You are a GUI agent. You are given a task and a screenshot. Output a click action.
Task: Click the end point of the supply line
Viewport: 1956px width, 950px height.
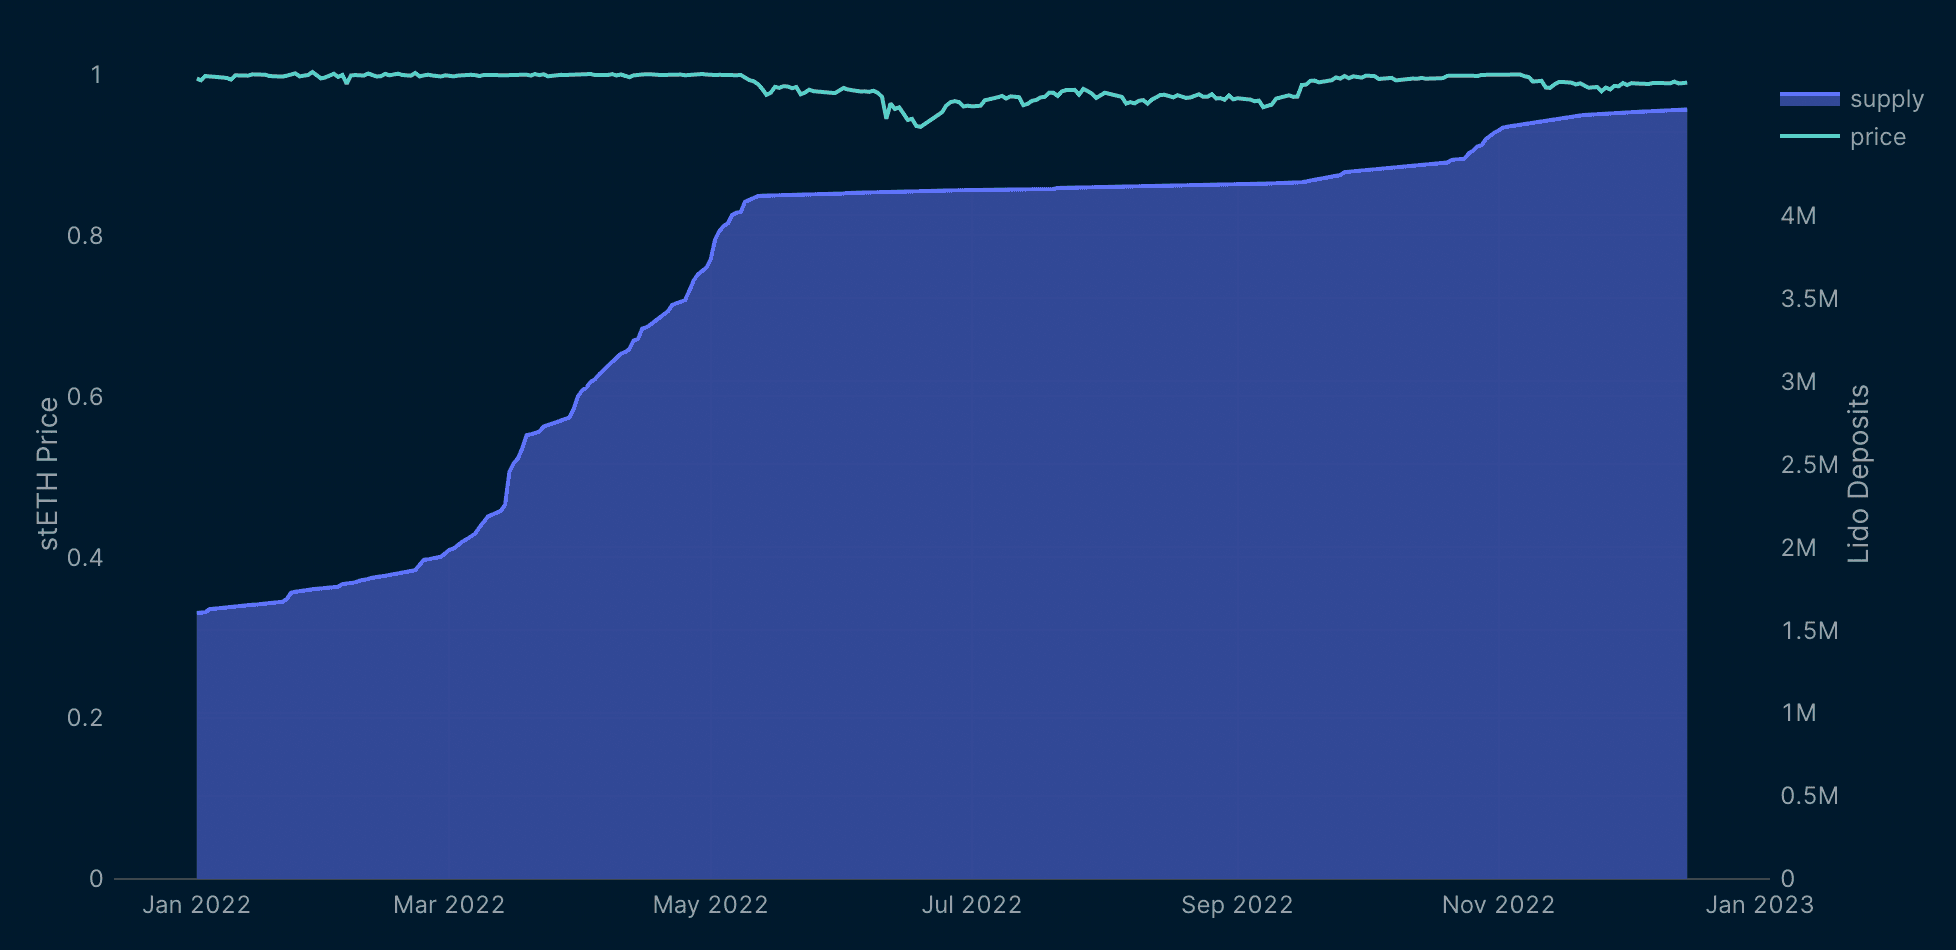(x=1686, y=109)
